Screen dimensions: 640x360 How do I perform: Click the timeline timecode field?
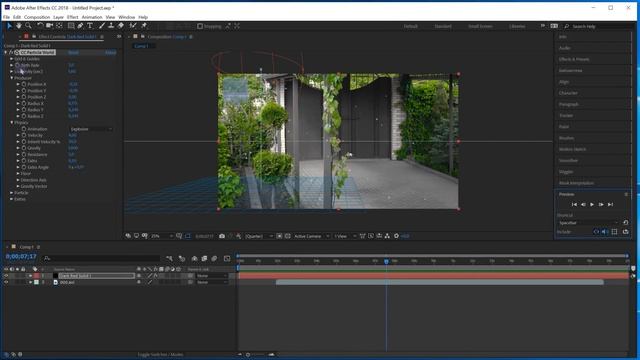(x=21, y=257)
